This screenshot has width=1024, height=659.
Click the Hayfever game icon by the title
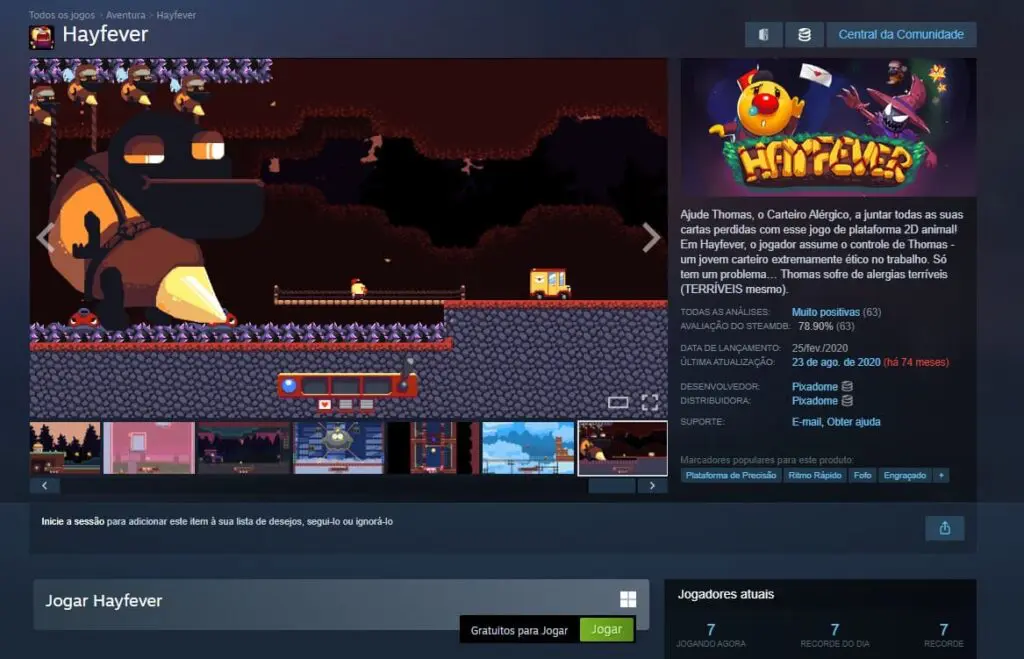click(41, 37)
